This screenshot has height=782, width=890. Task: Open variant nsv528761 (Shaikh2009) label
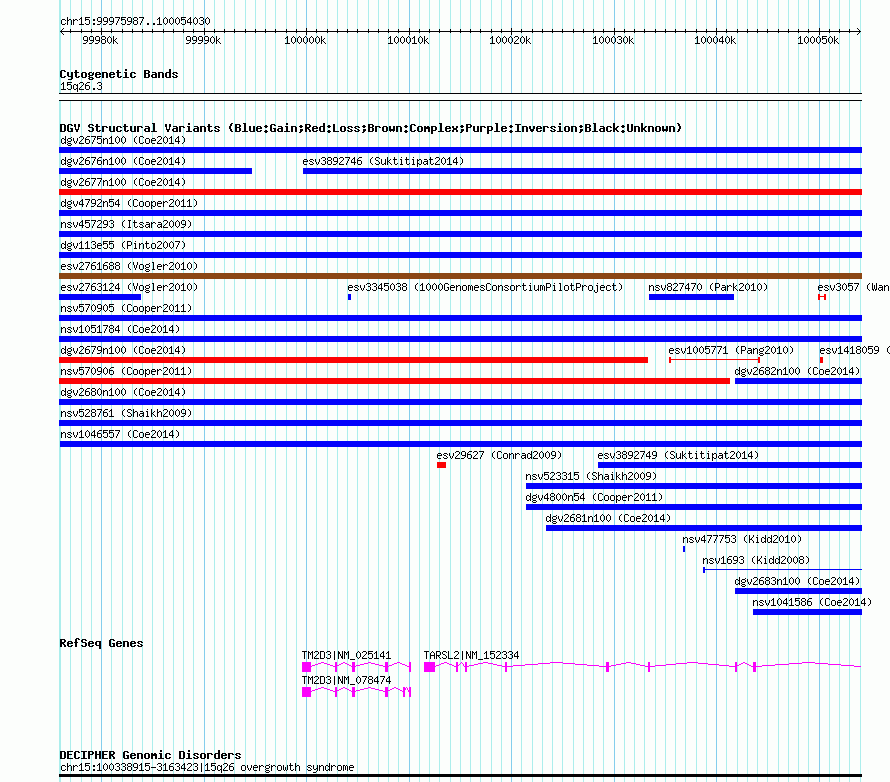(x=126, y=413)
